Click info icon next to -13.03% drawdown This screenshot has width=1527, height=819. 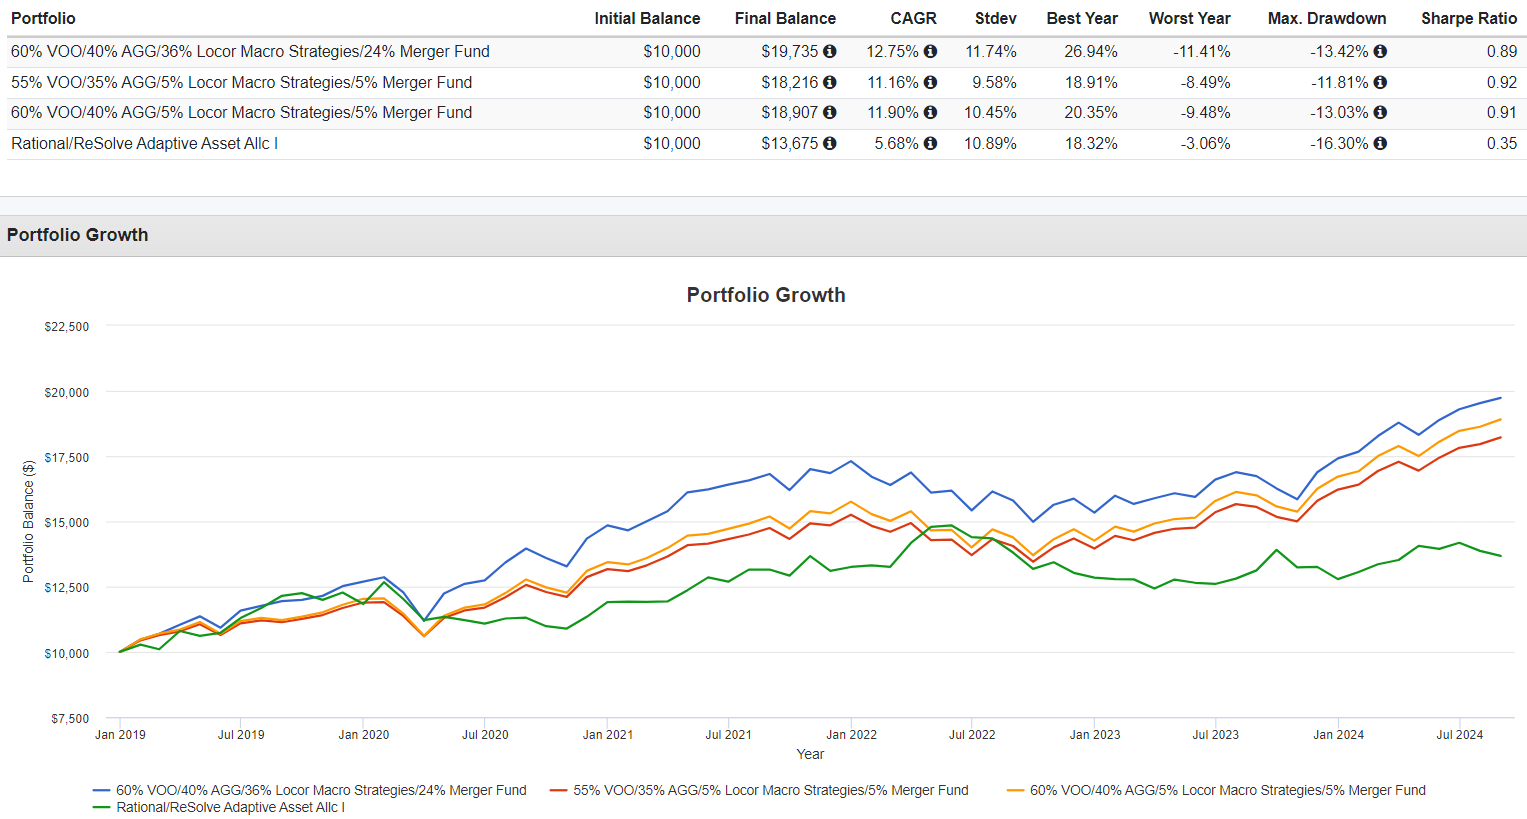pos(1380,112)
